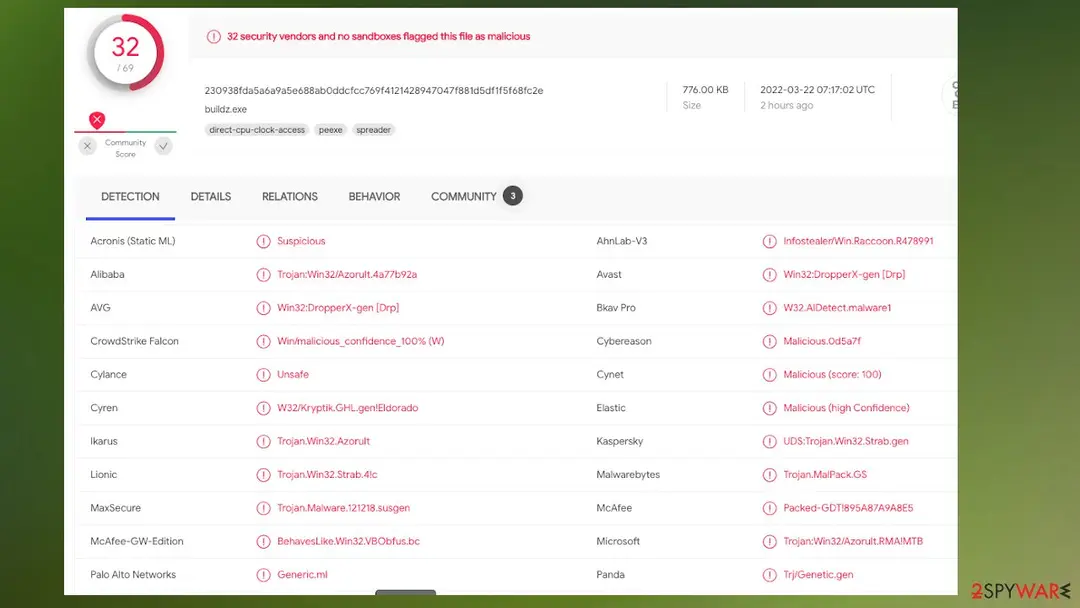Click BehavesLike.Win32.VBObfus.bc result
The image size is (1080, 608).
click(349, 541)
